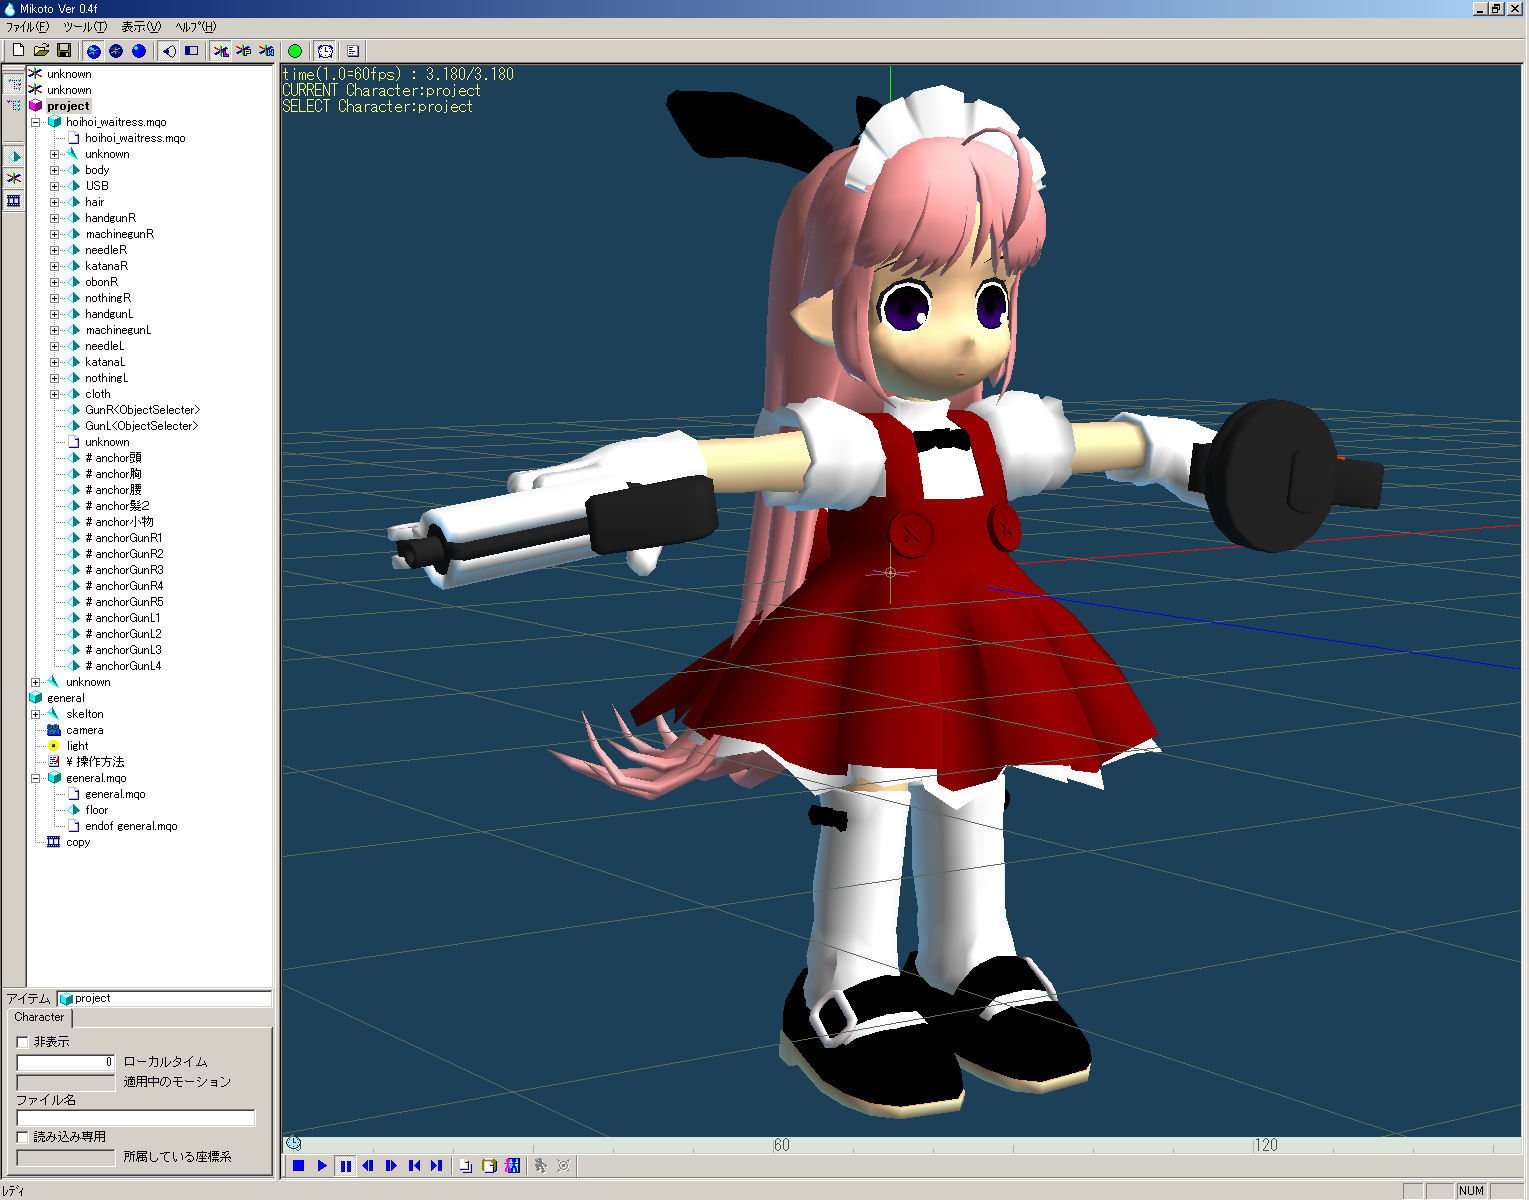The image size is (1529, 1200).
Task: Enable the 非表示 checkbox
Action: click(x=23, y=1042)
